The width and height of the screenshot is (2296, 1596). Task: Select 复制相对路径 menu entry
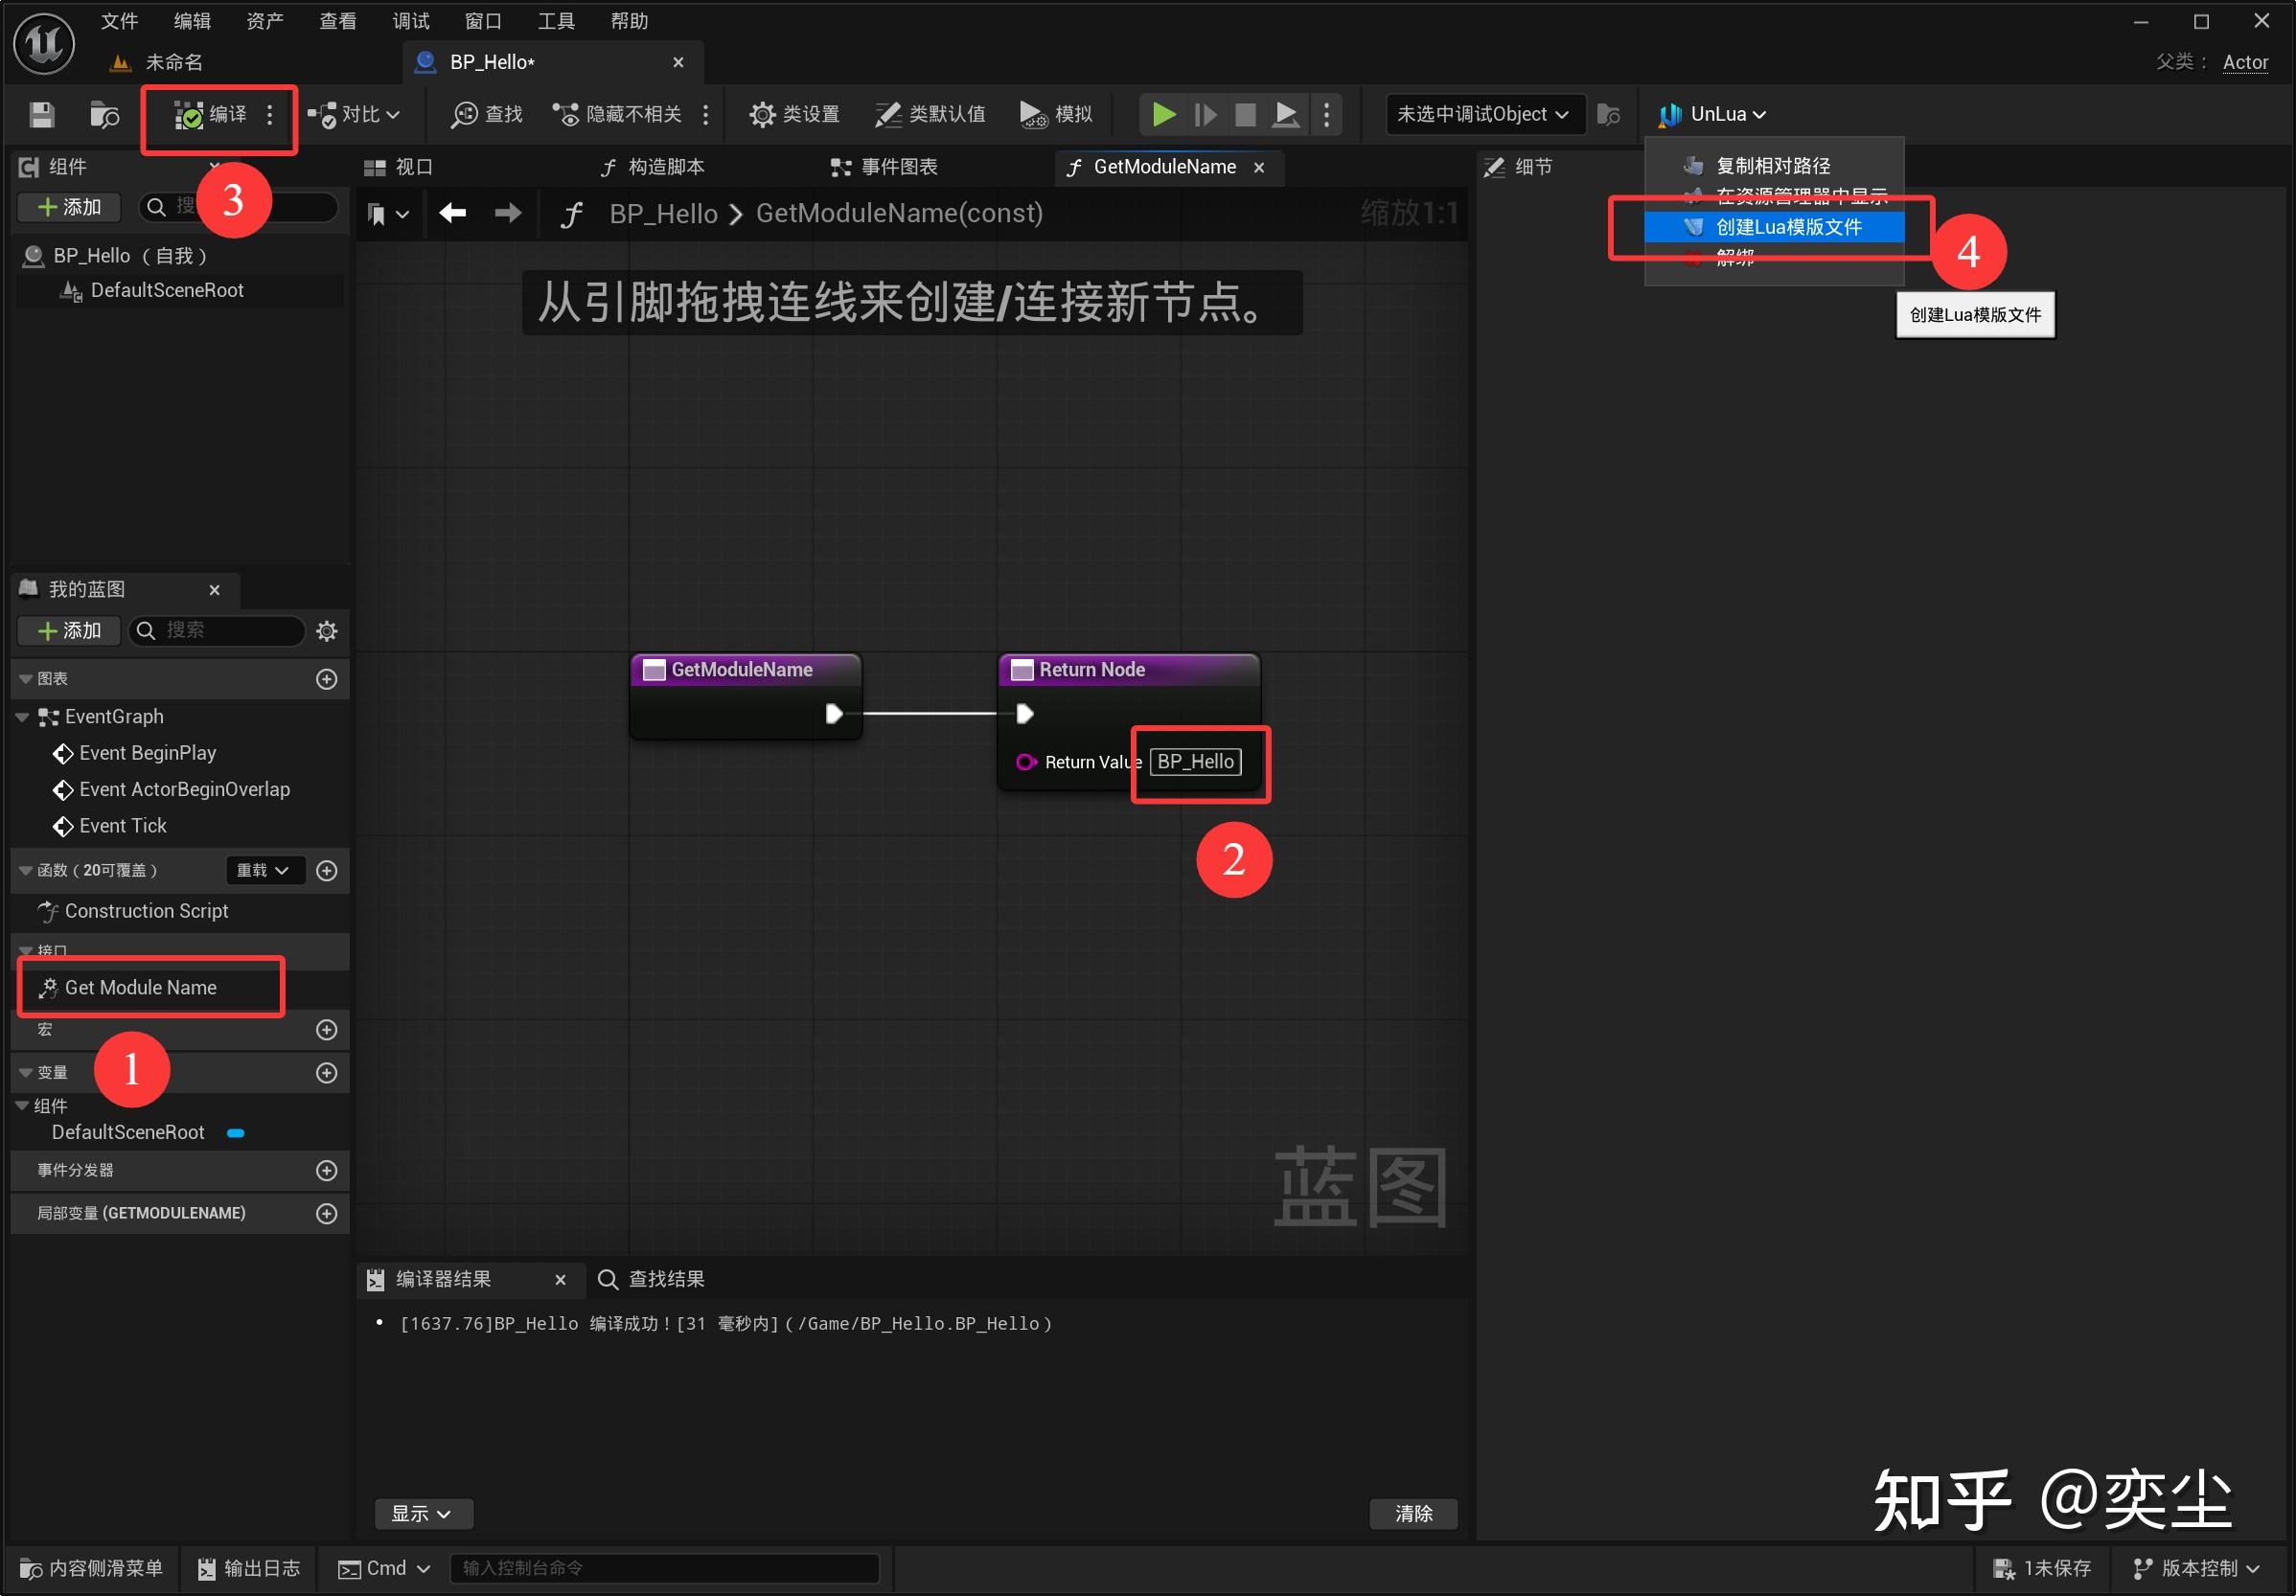click(1774, 166)
